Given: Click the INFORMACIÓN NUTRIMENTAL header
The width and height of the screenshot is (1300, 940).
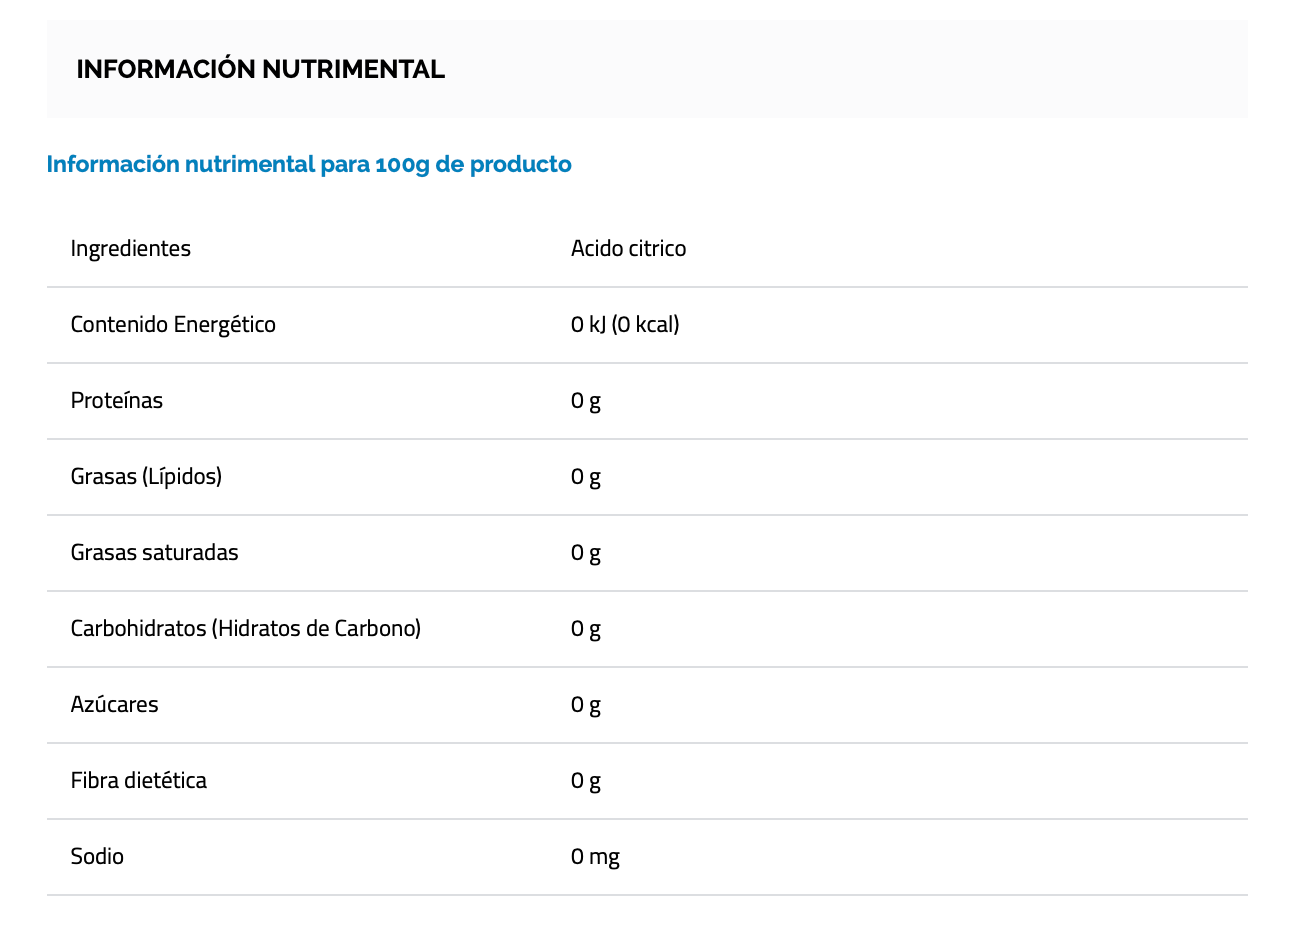Looking at the screenshot, I should (260, 69).
